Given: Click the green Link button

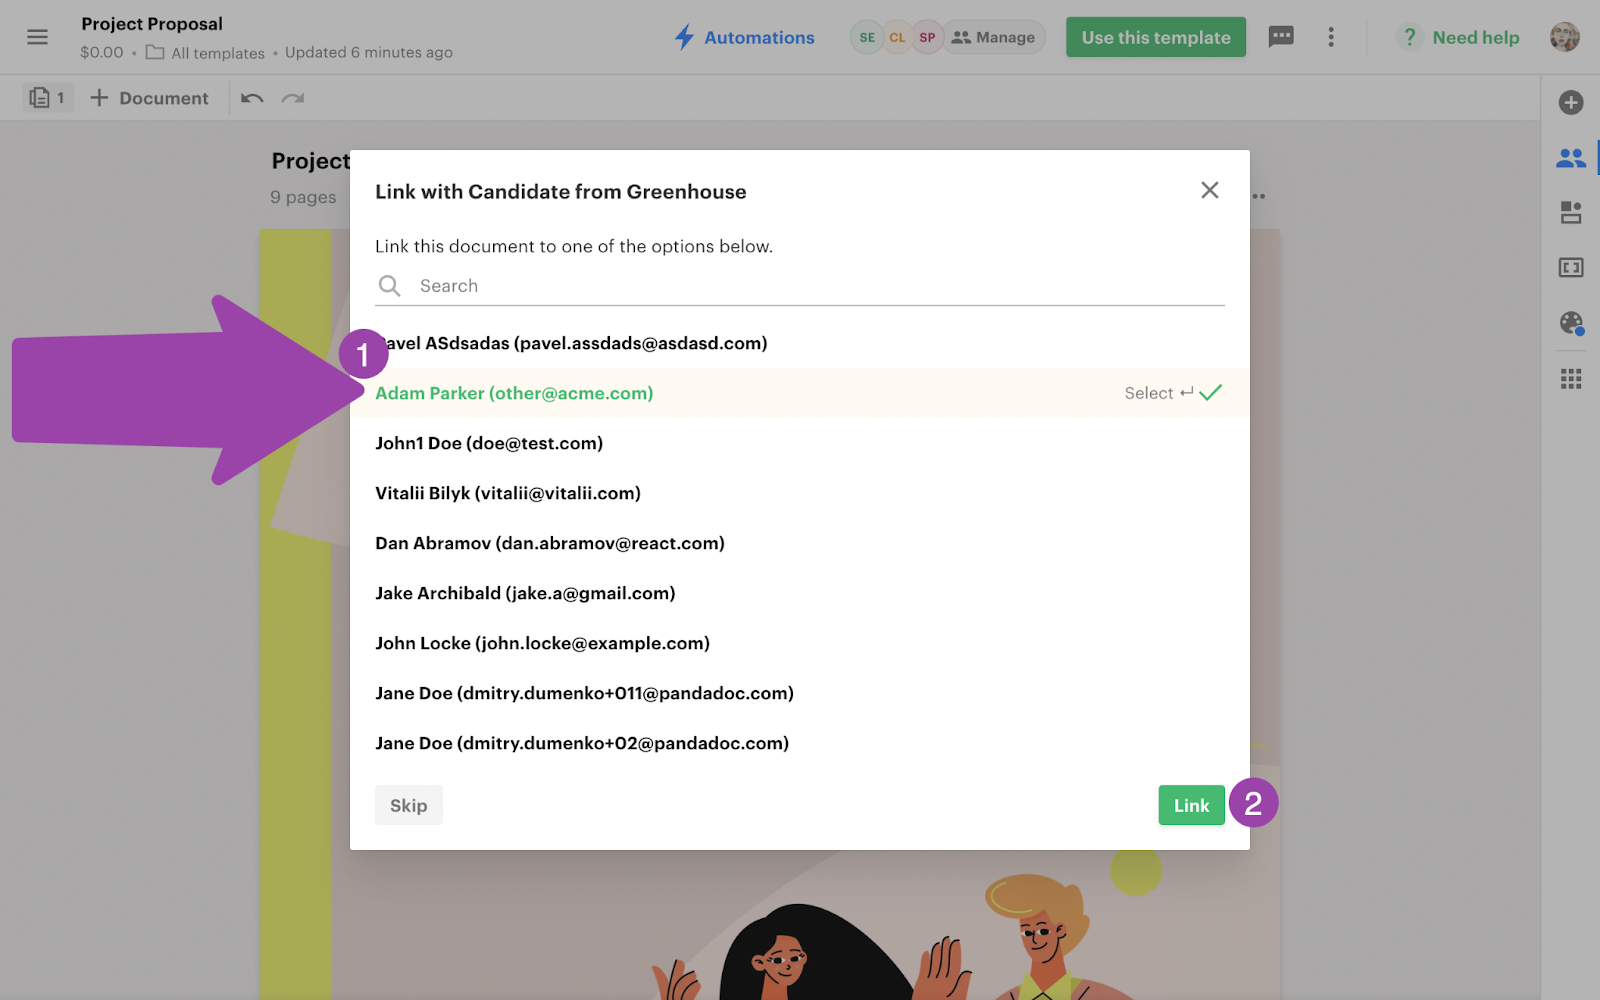Looking at the screenshot, I should click(1192, 805).
